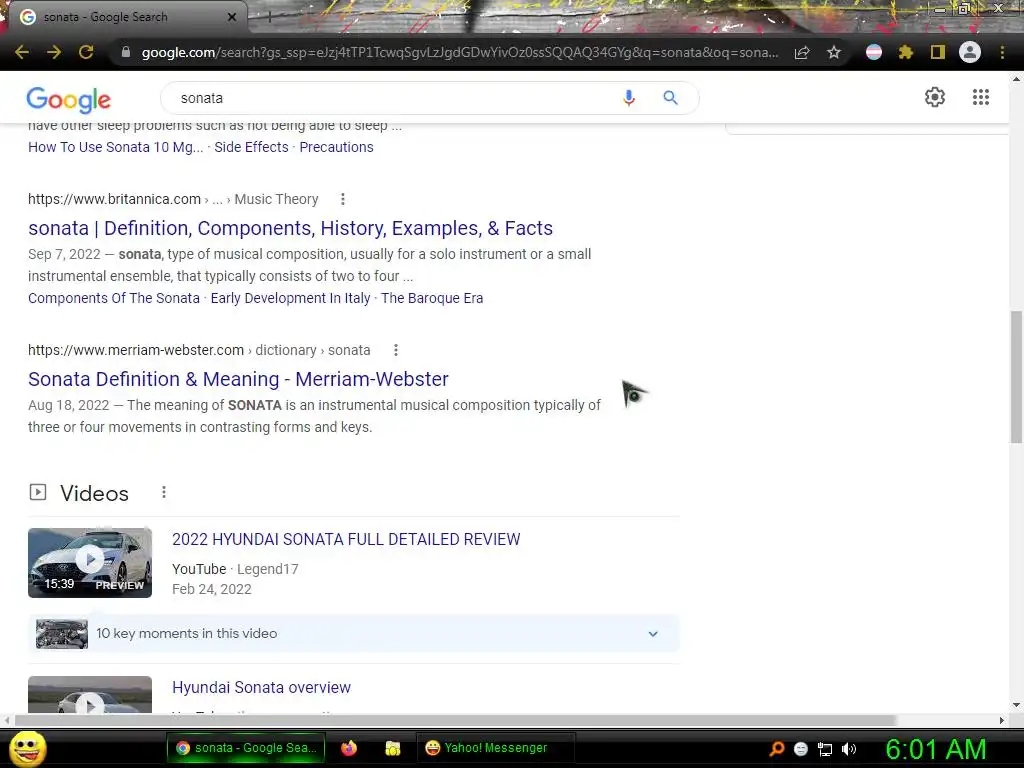Submit the search with the magnifier icon
This screenshot has height=768, width=1024.
click(x=671, y=98)
